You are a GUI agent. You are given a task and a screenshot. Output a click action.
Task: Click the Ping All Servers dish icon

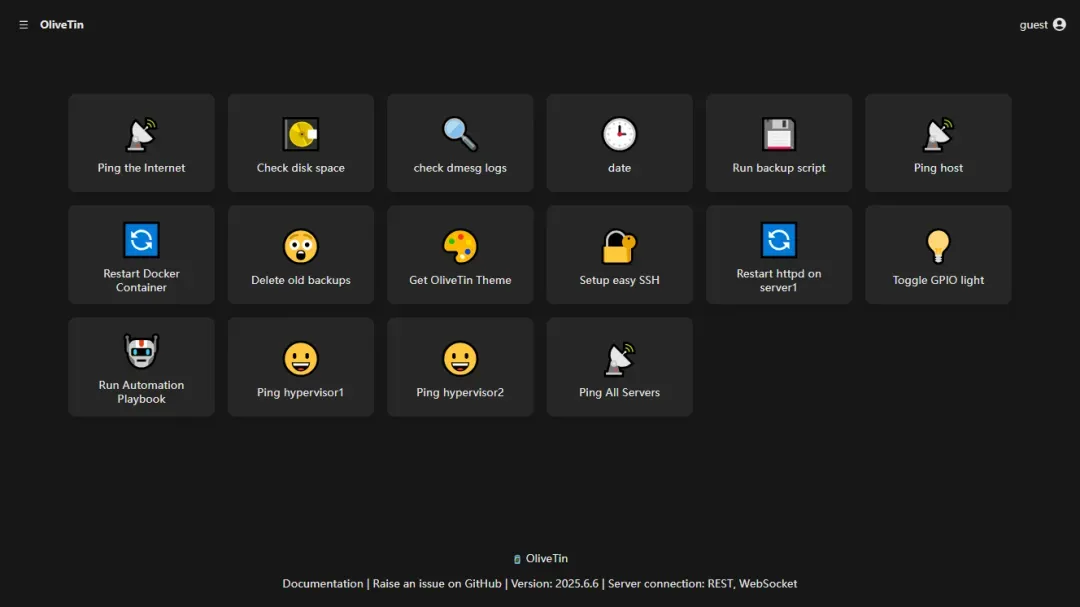[x=619, y=358]
